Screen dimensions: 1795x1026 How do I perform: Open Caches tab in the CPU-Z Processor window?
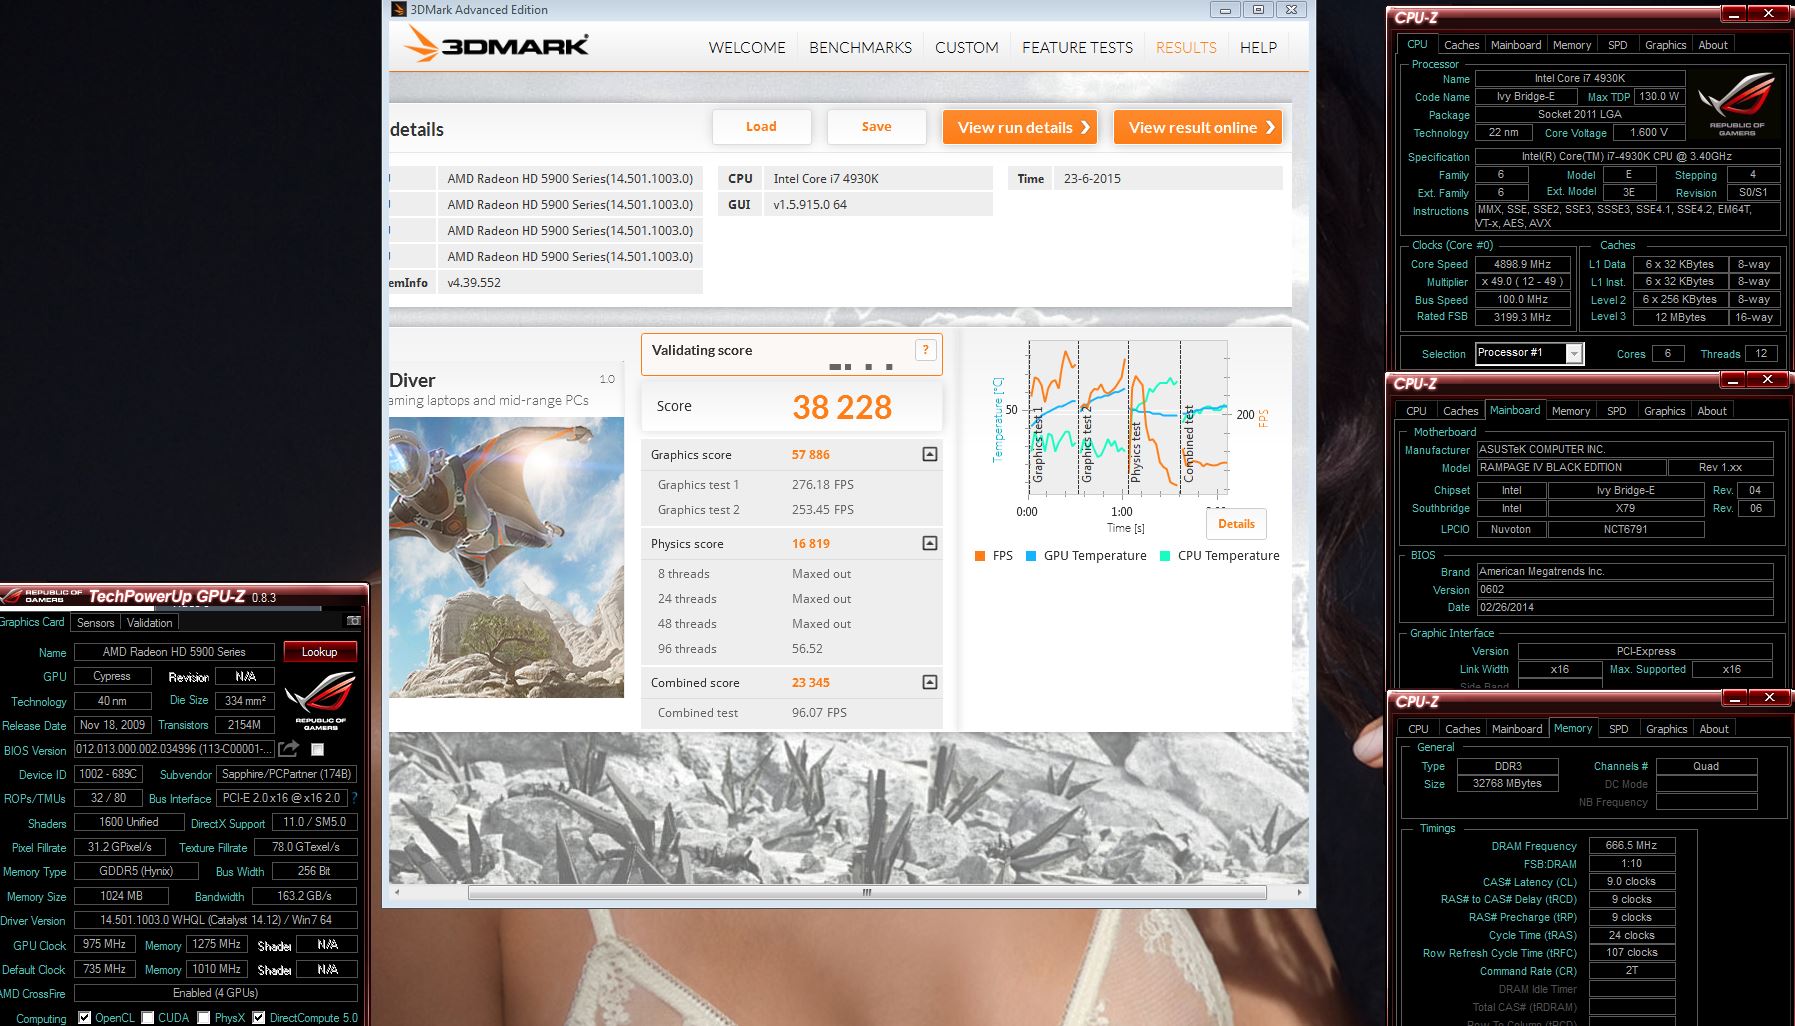1461,45
